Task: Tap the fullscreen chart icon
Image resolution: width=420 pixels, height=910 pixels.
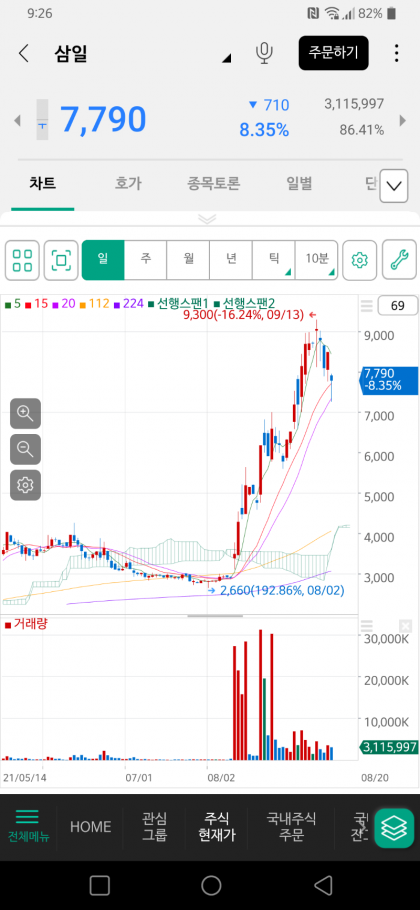Action: (x=61, y=260)
